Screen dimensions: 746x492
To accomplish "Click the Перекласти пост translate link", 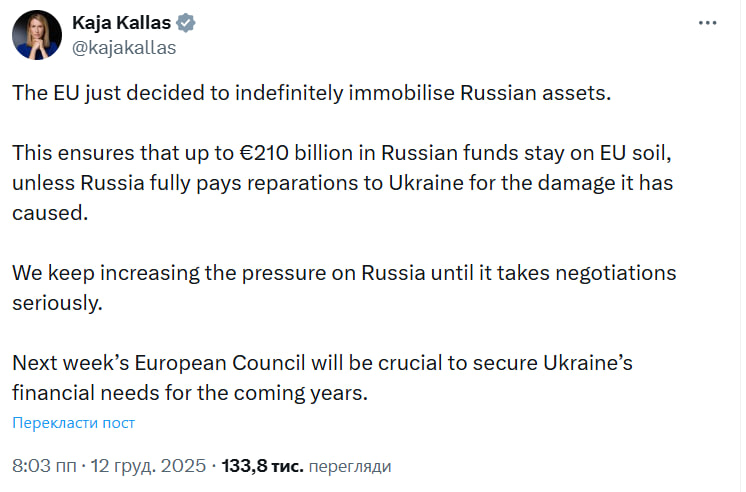I will [73, 423].
